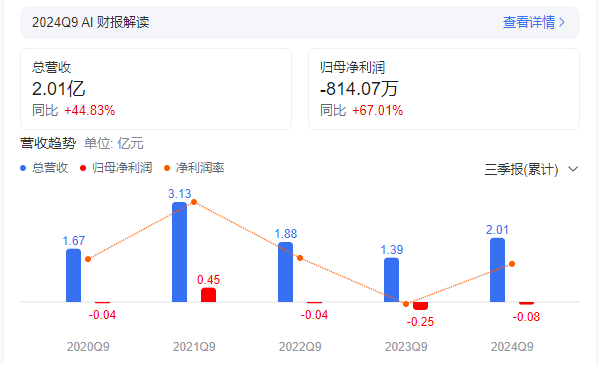This screenshot has height=365, width=599.
Task: Select the 三季报(累计) period selector text
Action: [x=521, y=169]
